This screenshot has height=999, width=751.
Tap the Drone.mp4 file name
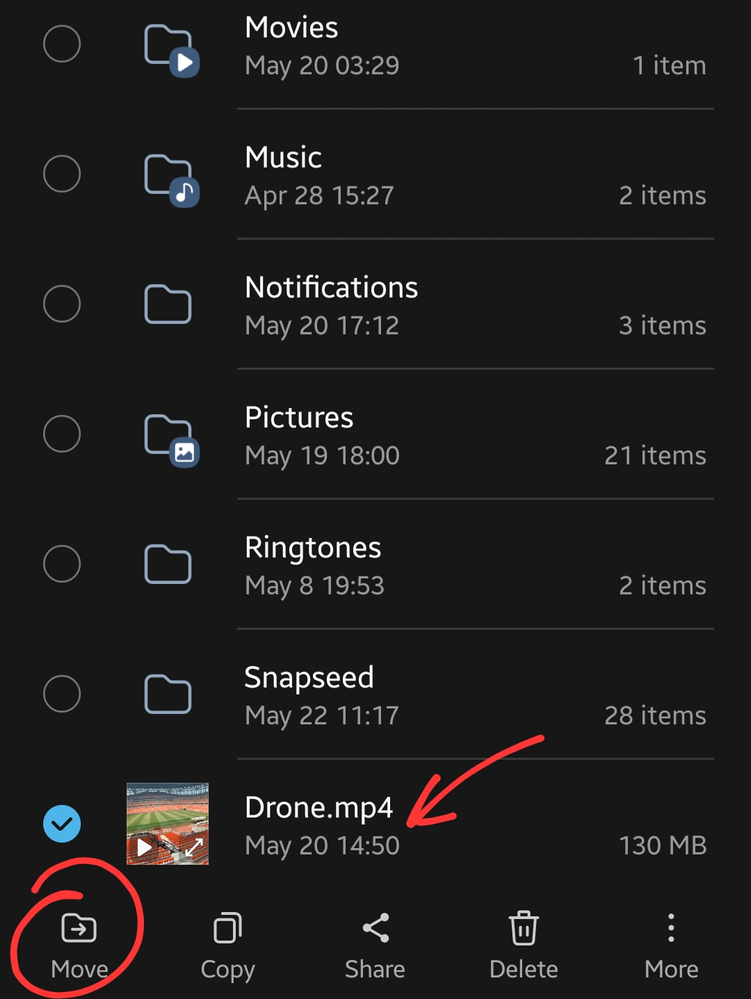(x=318, y=808)
